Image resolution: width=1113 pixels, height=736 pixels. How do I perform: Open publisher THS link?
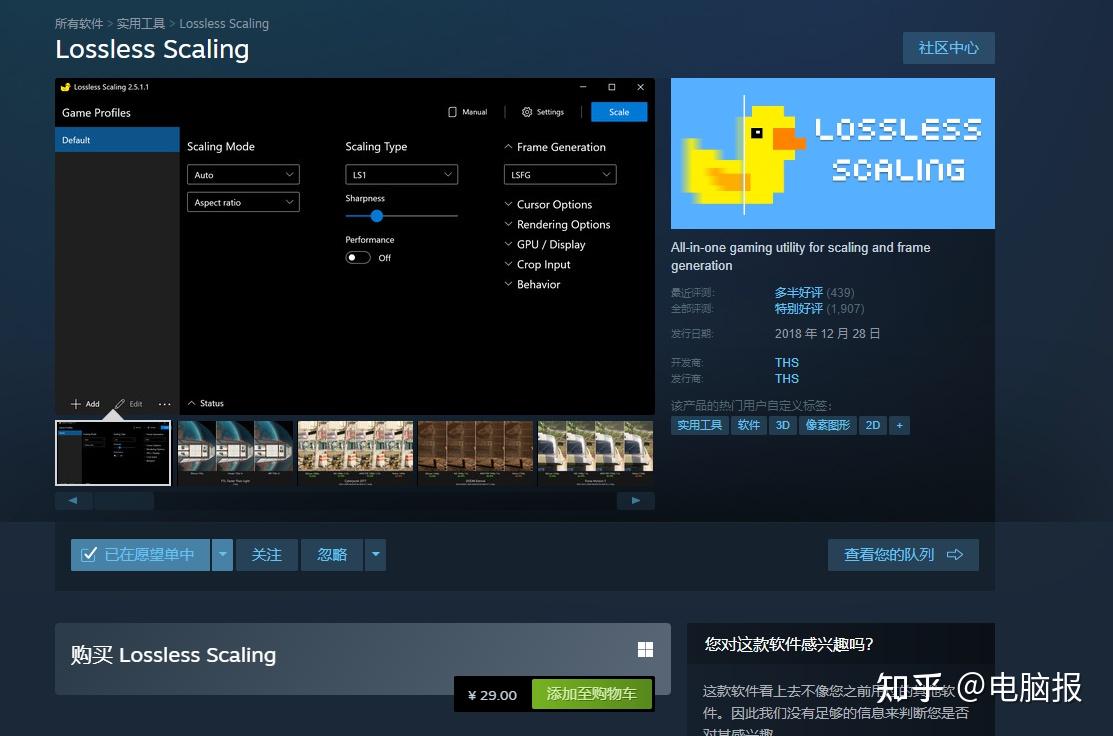click(786, 379)
